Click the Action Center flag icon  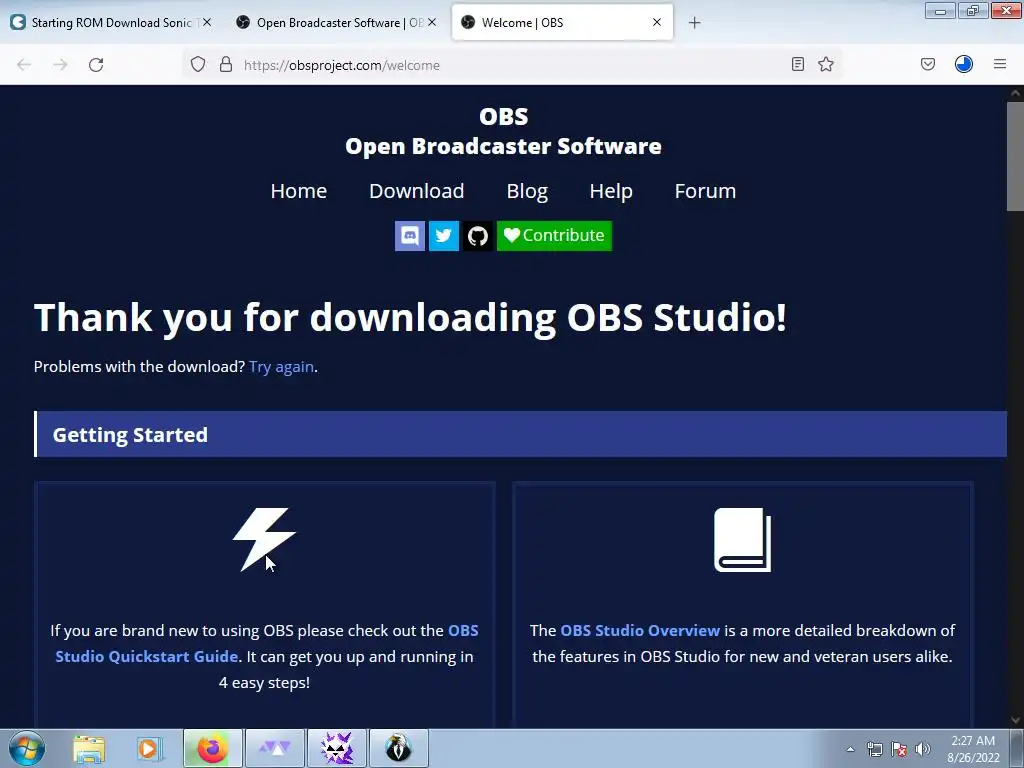pyautogui.click(x=899, y=749)
